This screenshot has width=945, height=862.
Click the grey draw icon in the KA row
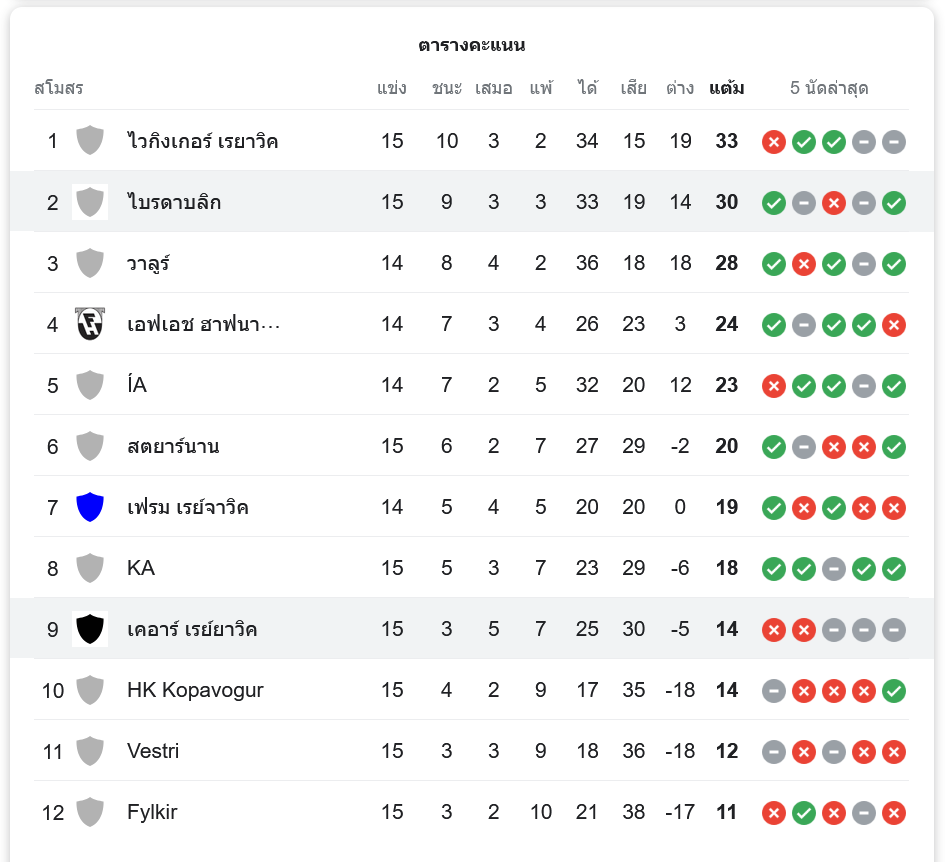click(x=833, y=569)
